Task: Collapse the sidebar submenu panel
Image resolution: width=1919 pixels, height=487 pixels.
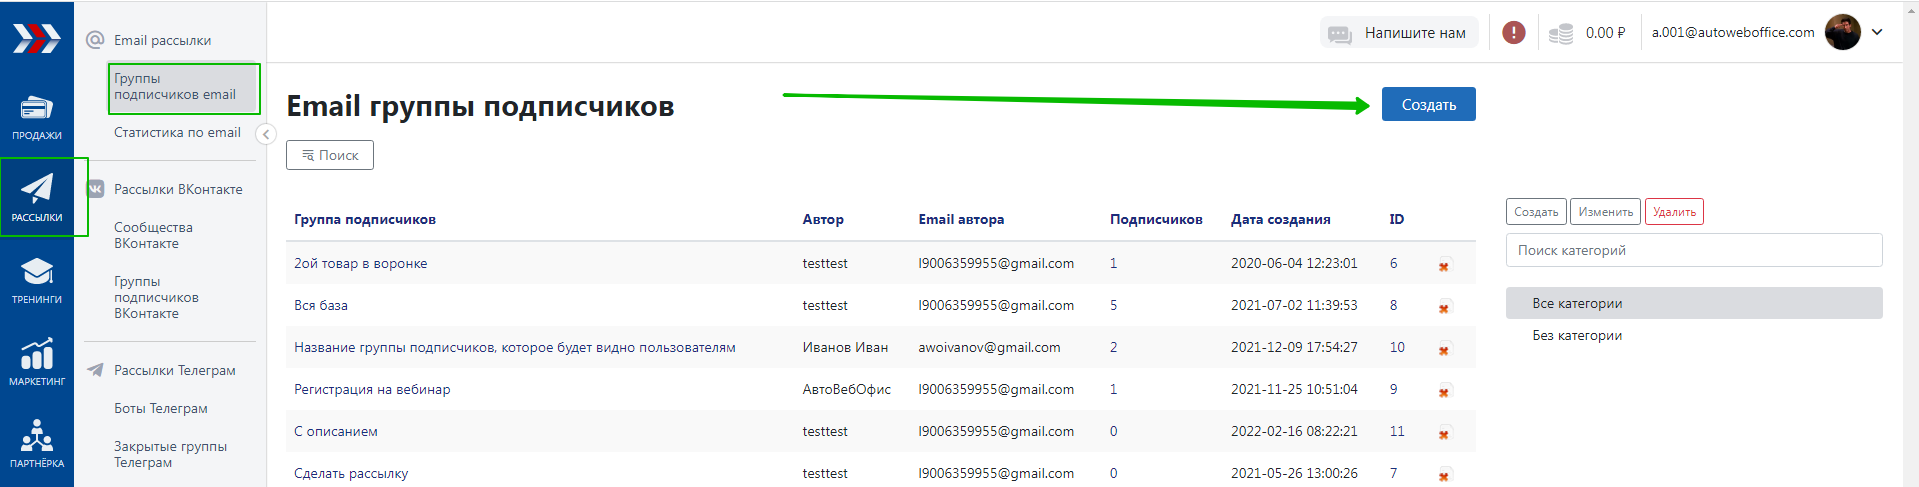Action: (x=266, y=134)
